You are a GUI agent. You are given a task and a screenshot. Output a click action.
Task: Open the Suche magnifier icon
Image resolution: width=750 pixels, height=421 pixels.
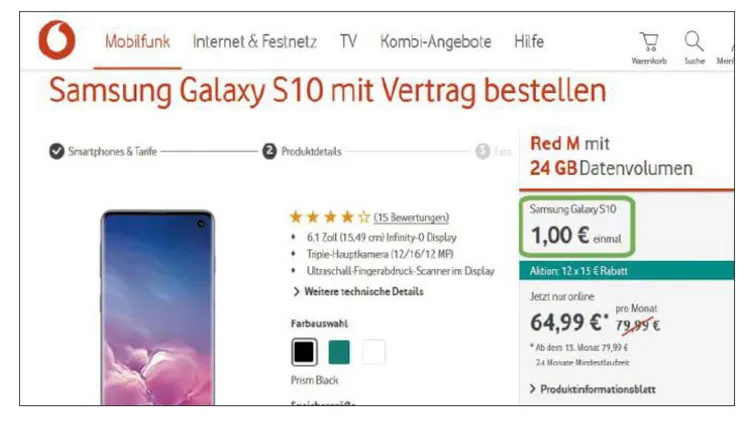coord(694,42)
